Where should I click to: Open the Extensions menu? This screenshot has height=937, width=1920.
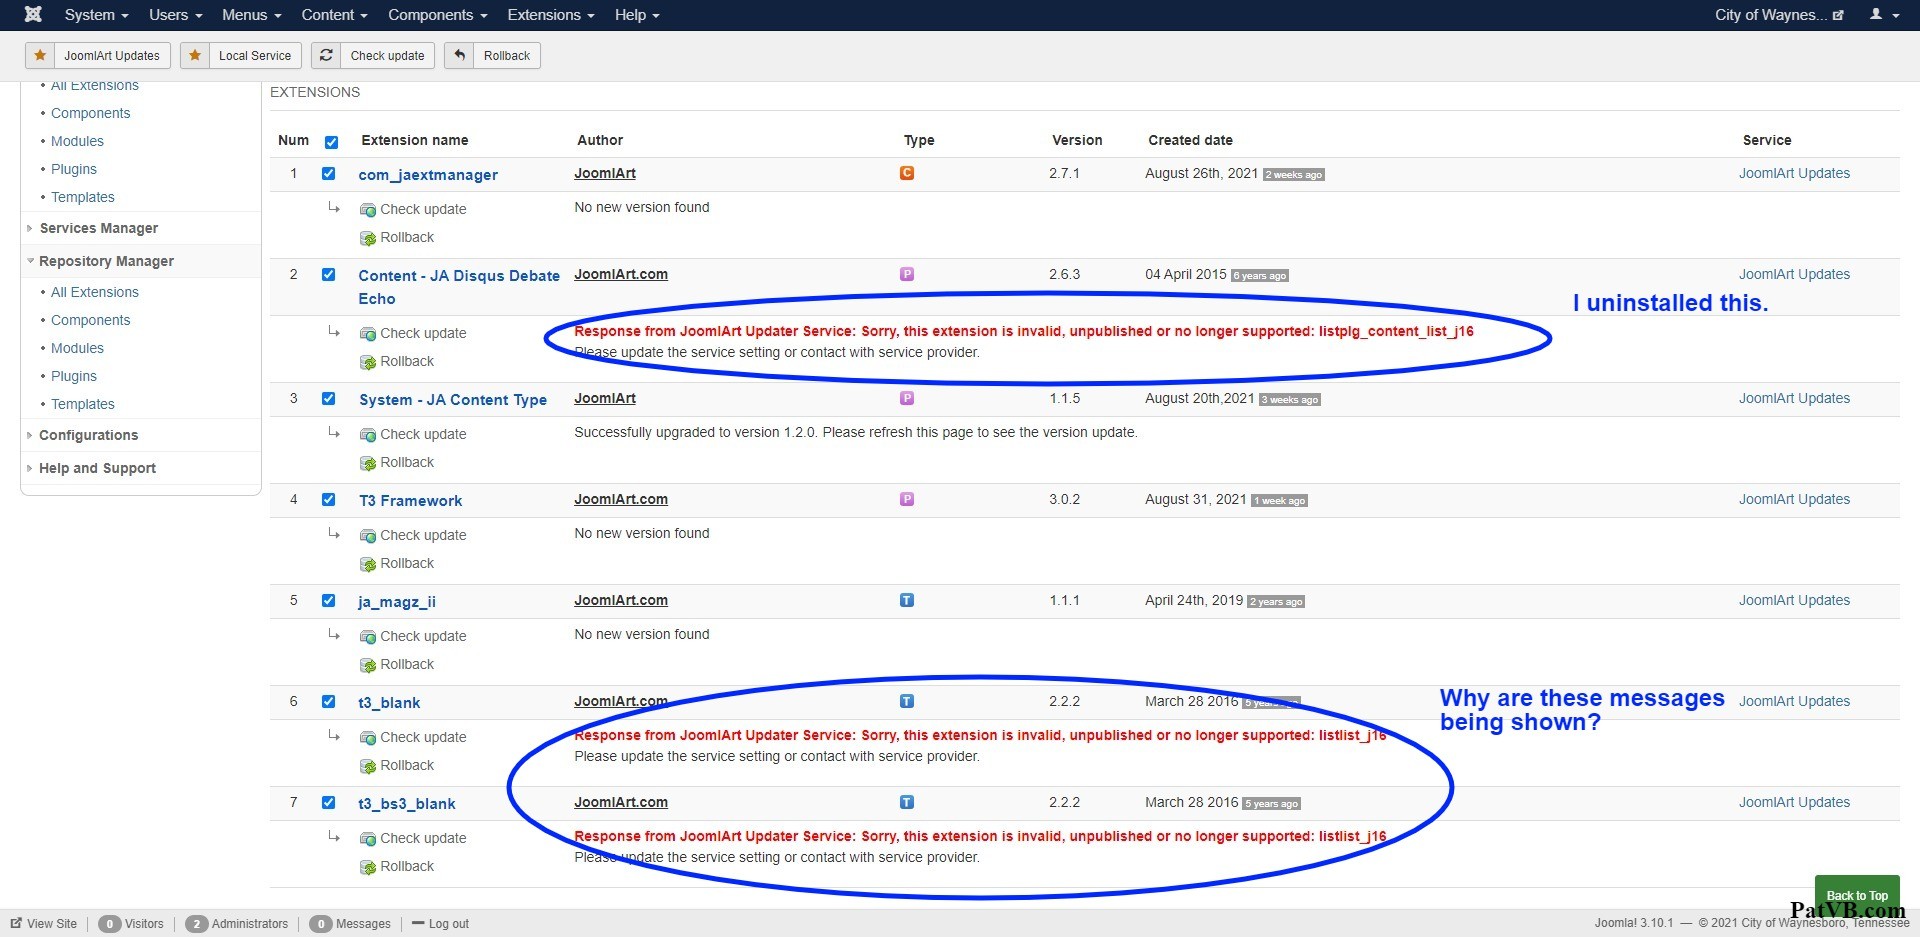[x=550, y=15]
